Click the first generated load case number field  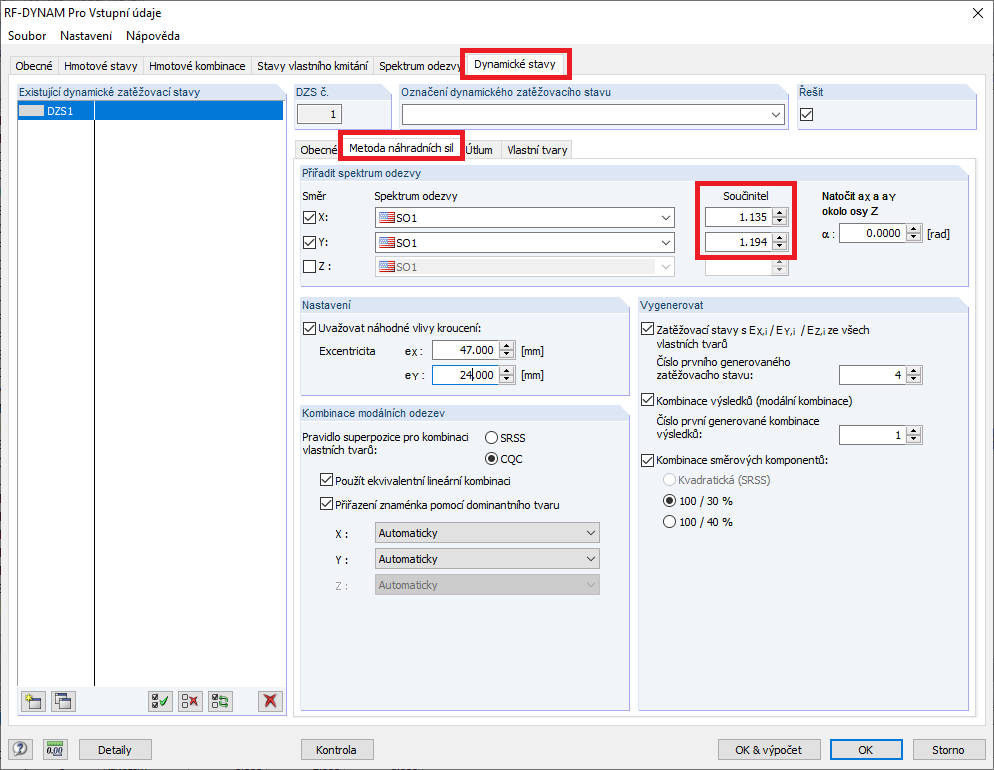pos(873,375)
